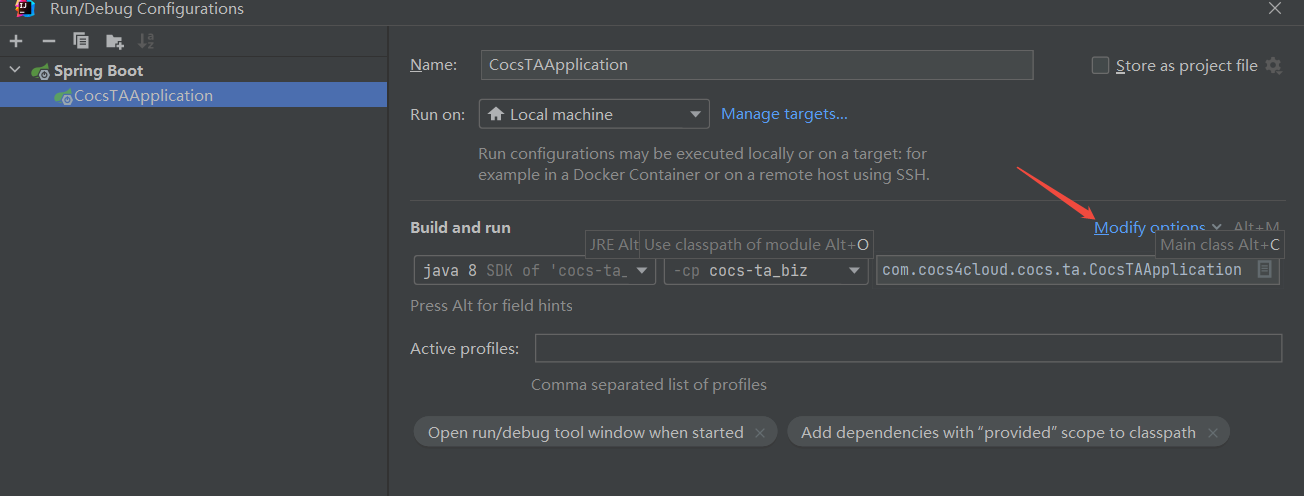Click the browse icon in Main class field
The image size is (1304, 496).
1264,270
